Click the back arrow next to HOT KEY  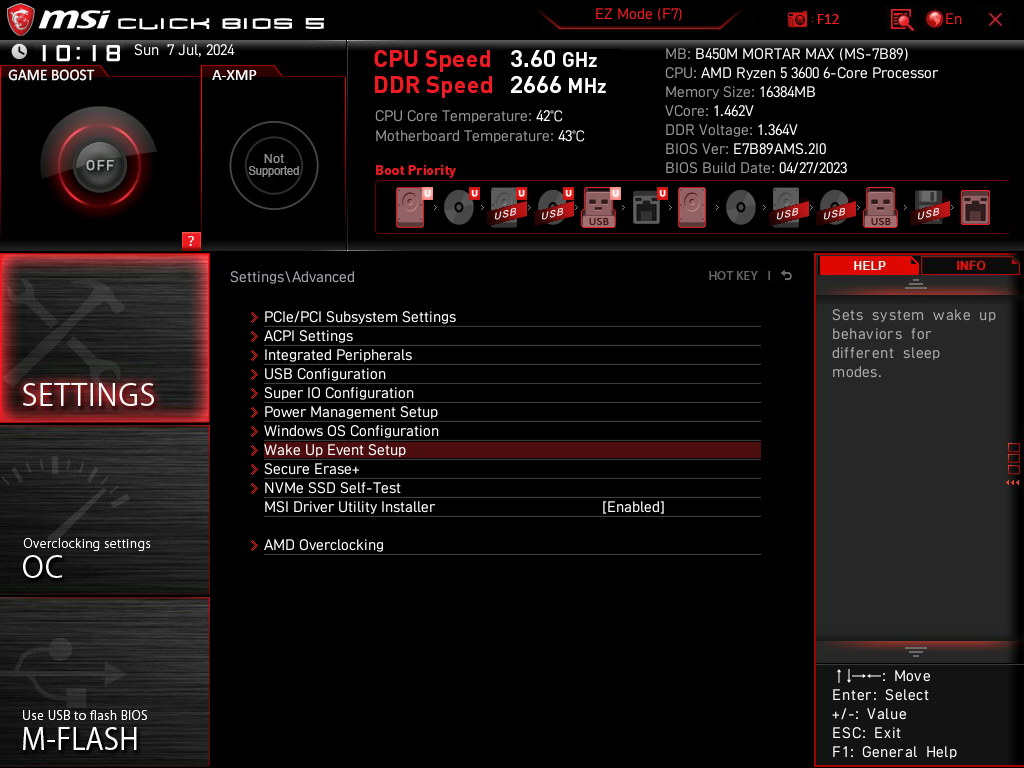point(786,276)
